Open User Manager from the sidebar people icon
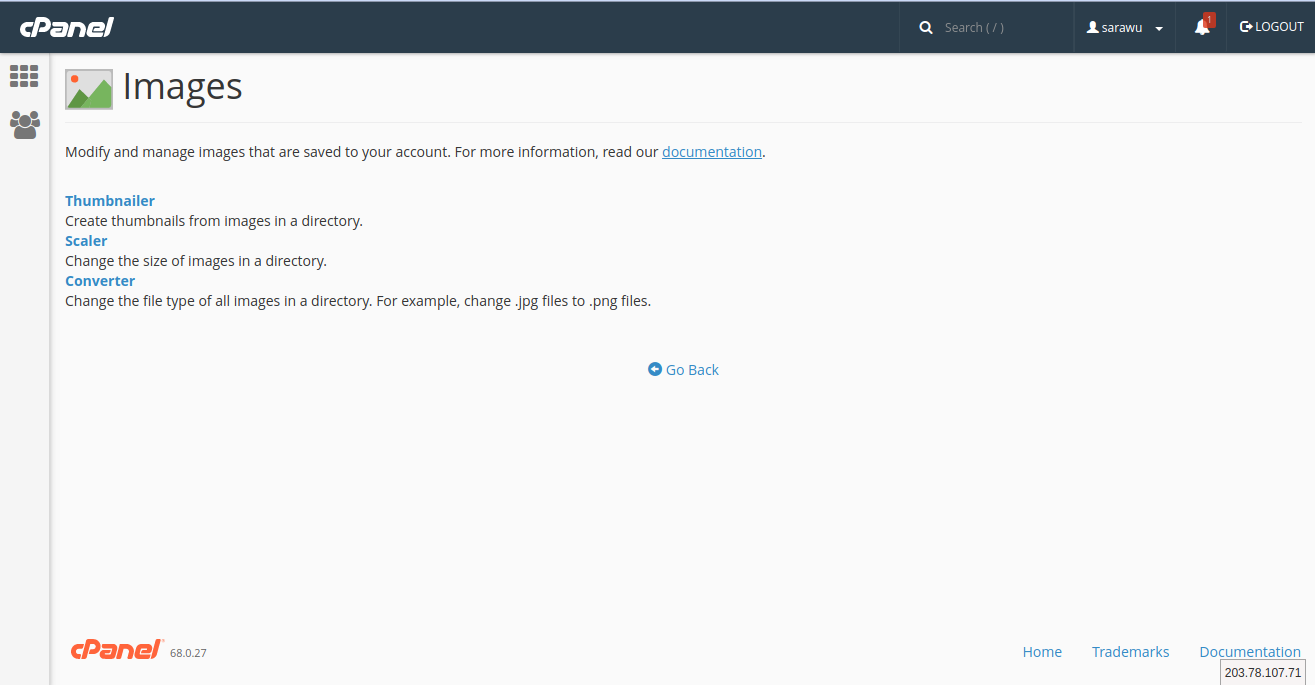 pos(24,125)
